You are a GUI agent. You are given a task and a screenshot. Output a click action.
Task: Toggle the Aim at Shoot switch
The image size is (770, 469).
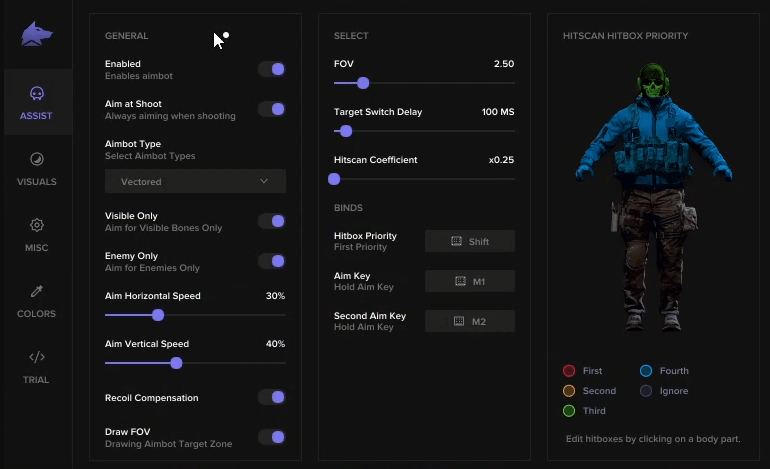(272, 109)
